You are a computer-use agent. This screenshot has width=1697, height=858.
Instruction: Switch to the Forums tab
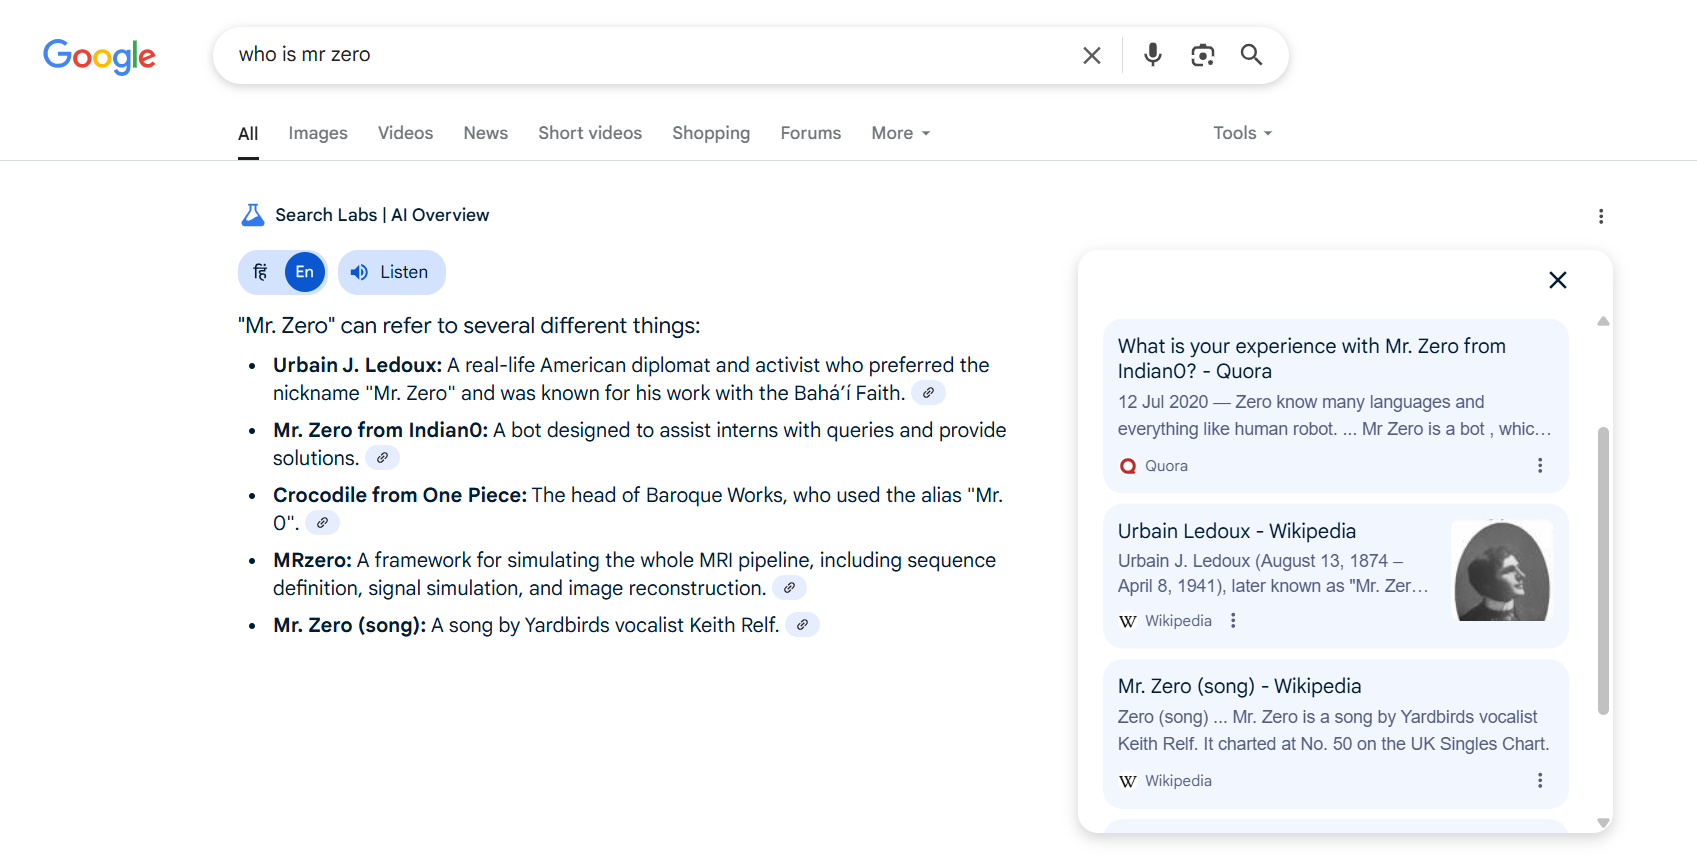[811, 133]
